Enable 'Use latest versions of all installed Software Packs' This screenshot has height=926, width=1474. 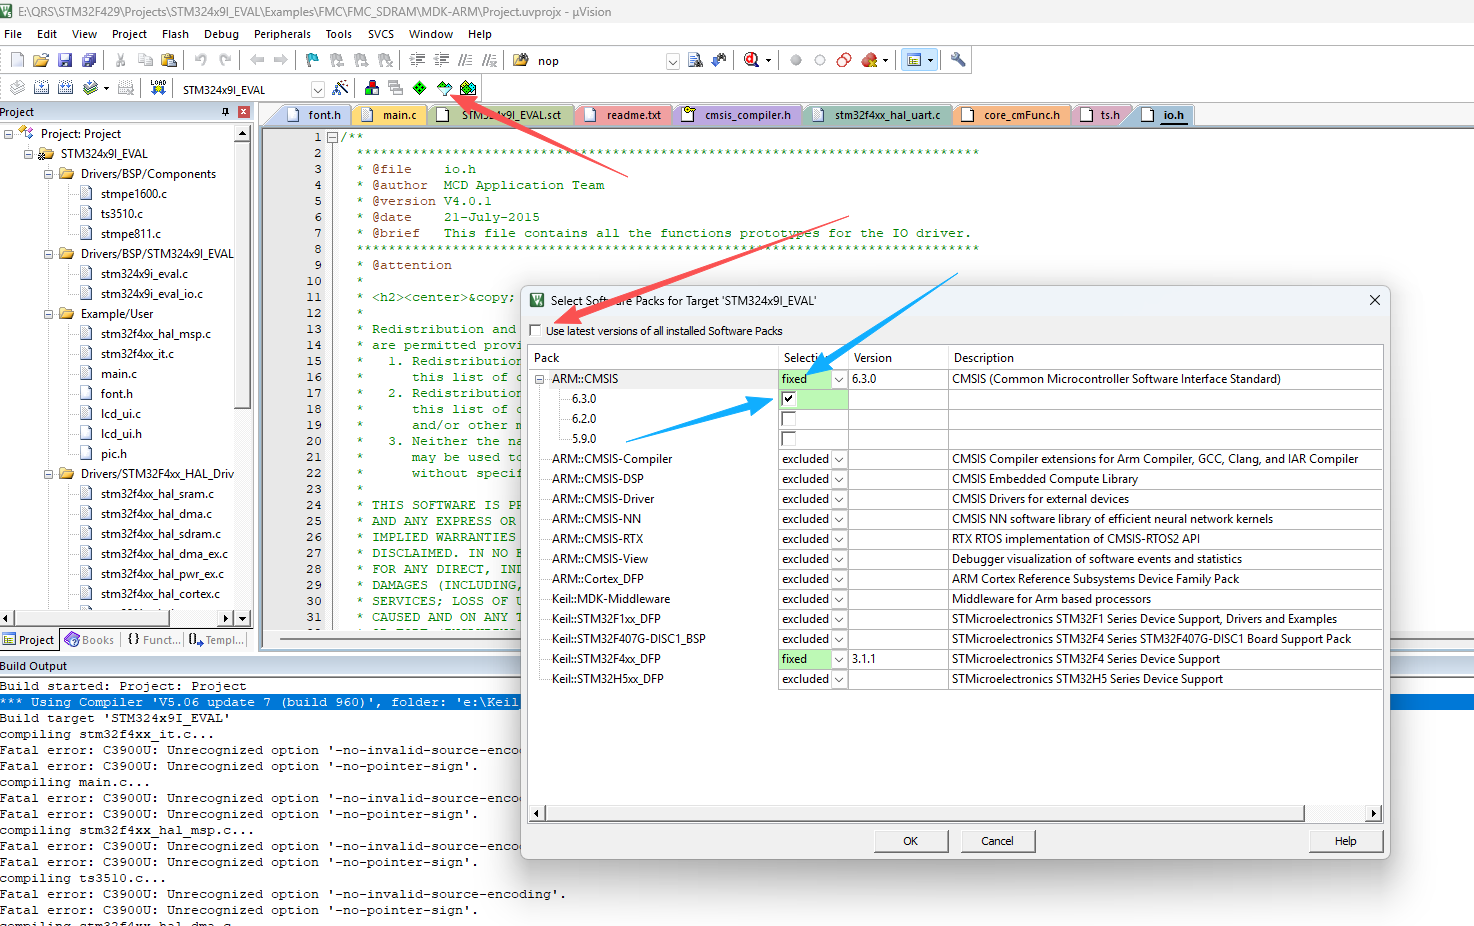(x=536, y=331)
